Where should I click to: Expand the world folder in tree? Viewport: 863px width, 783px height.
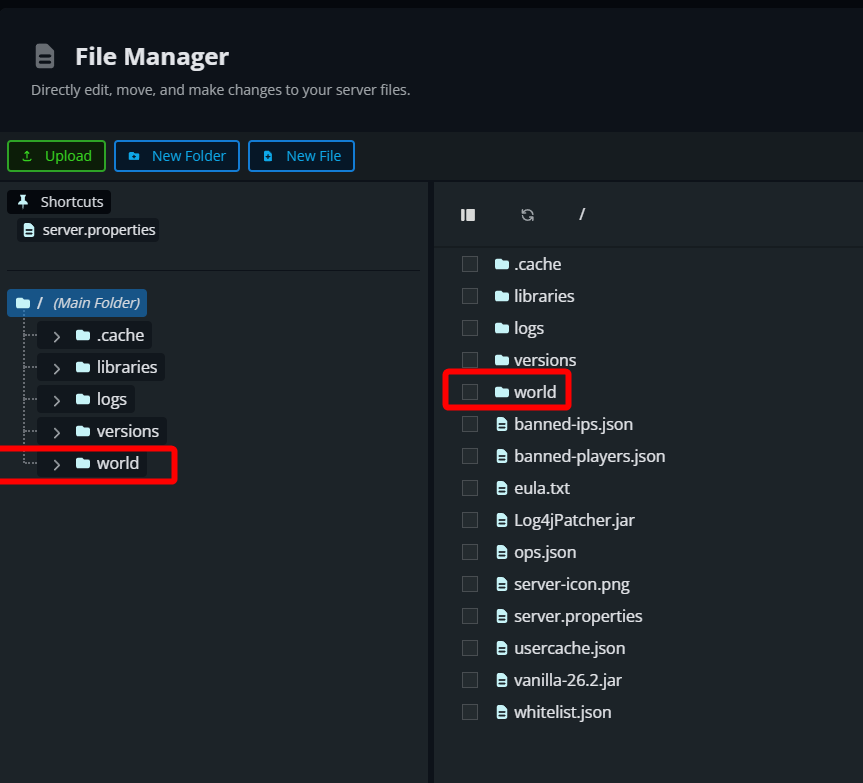57,464
